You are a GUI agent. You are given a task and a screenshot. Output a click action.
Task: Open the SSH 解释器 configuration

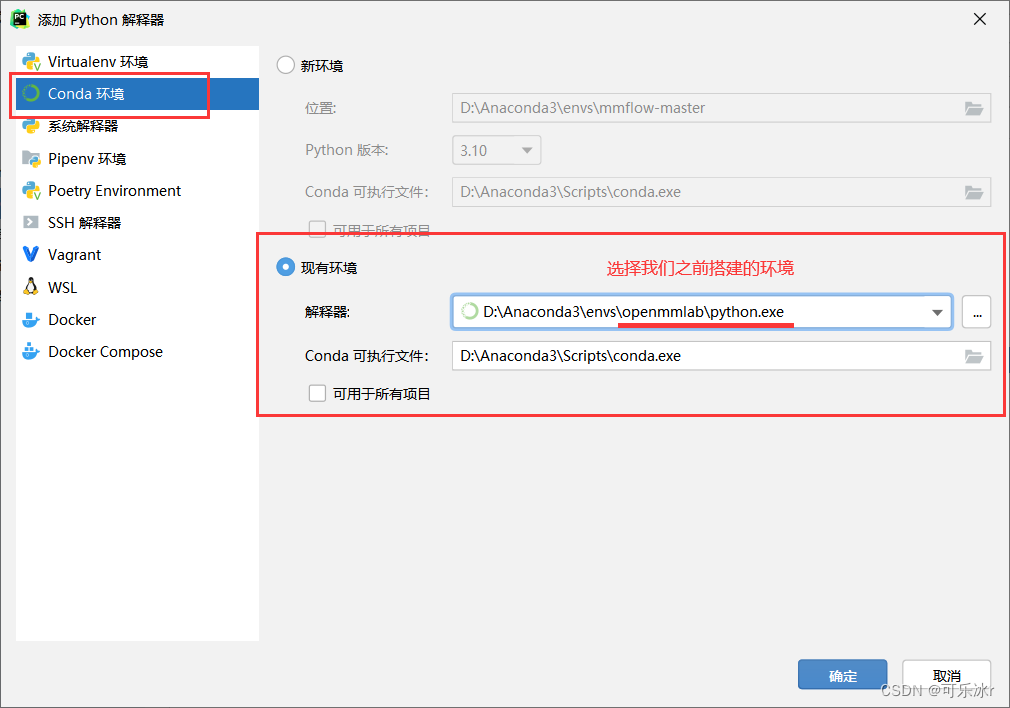85,222
